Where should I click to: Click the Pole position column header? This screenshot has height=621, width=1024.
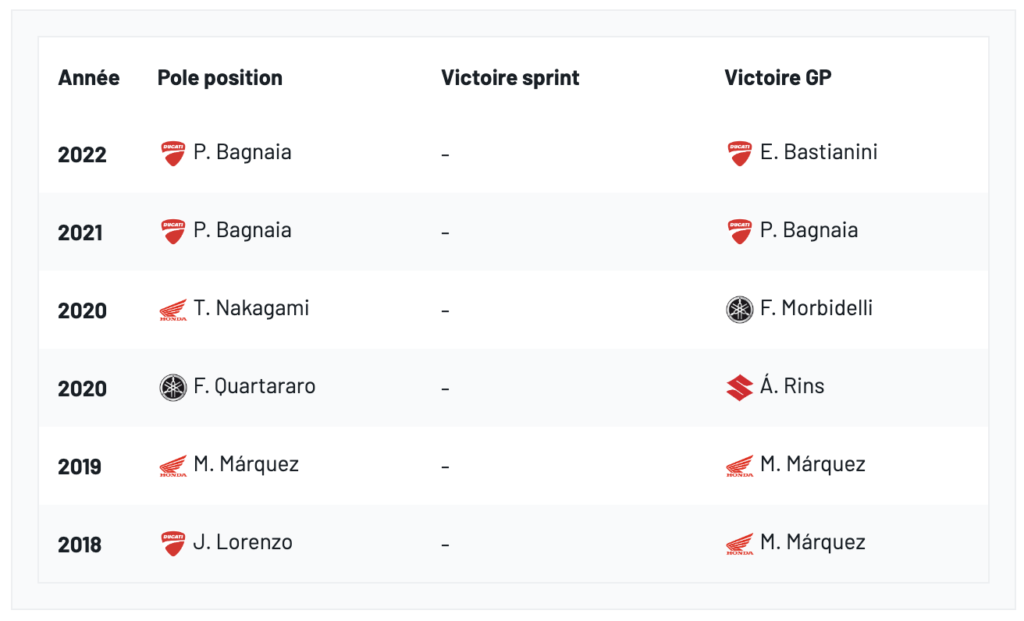[220, 78]
